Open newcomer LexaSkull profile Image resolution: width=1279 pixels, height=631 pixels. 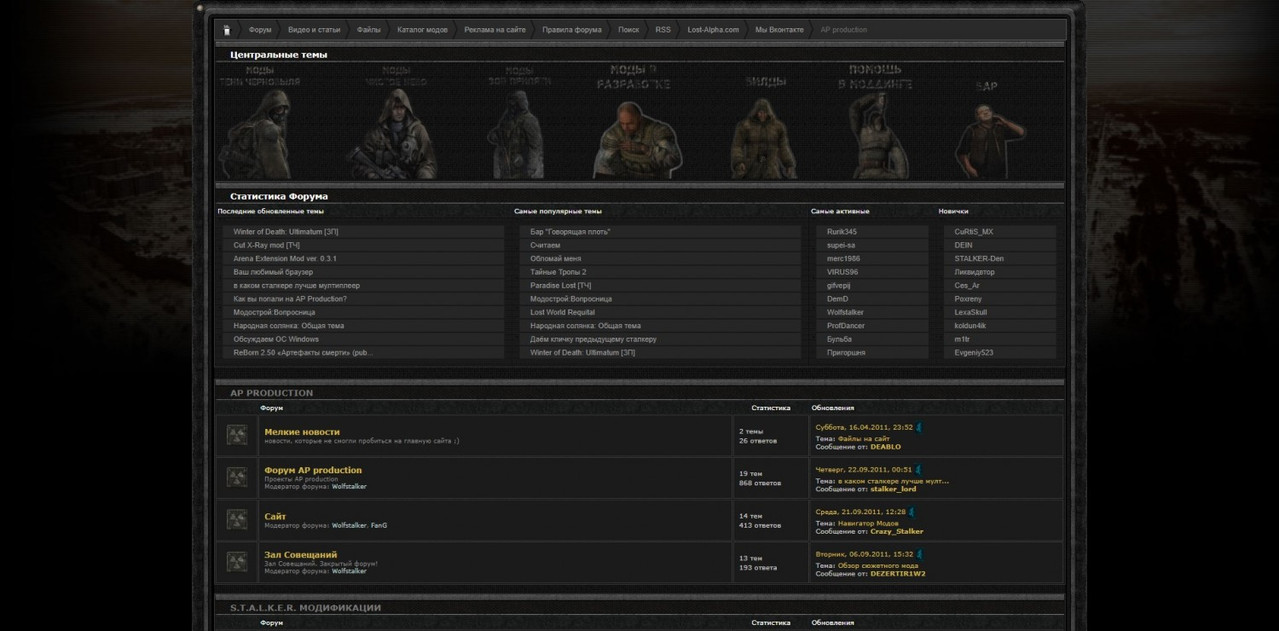point(971,312)
